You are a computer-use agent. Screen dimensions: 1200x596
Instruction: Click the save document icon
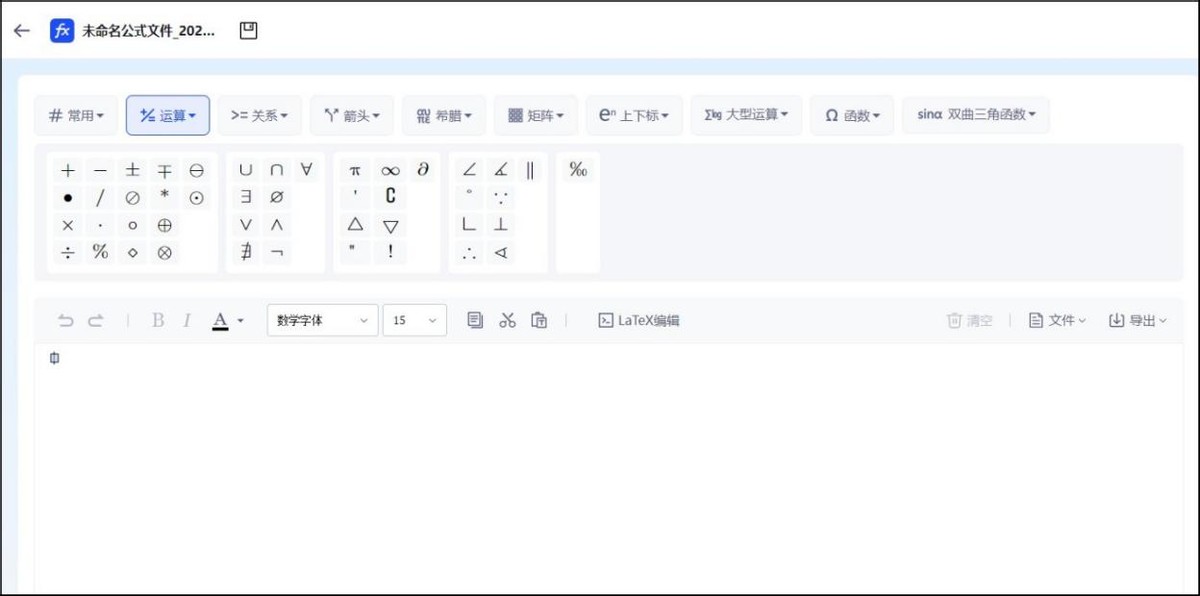click(246, 30)
